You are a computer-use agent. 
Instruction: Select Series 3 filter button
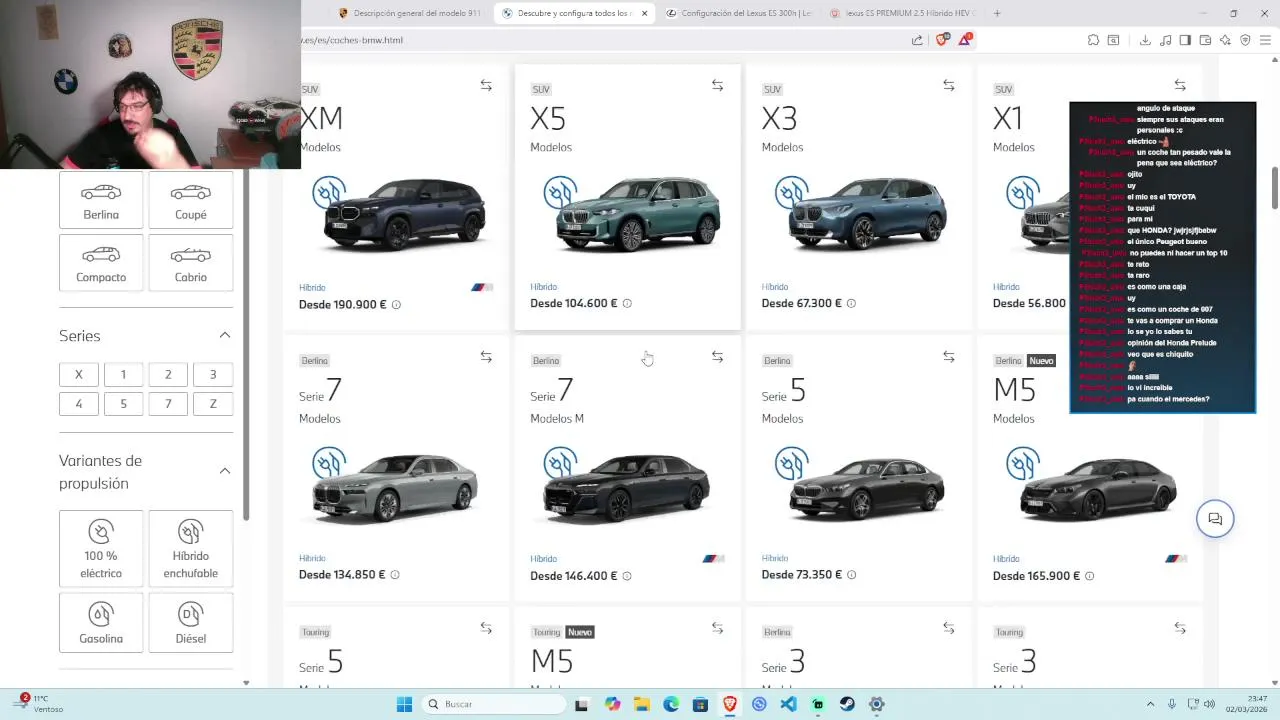point(212,374)
